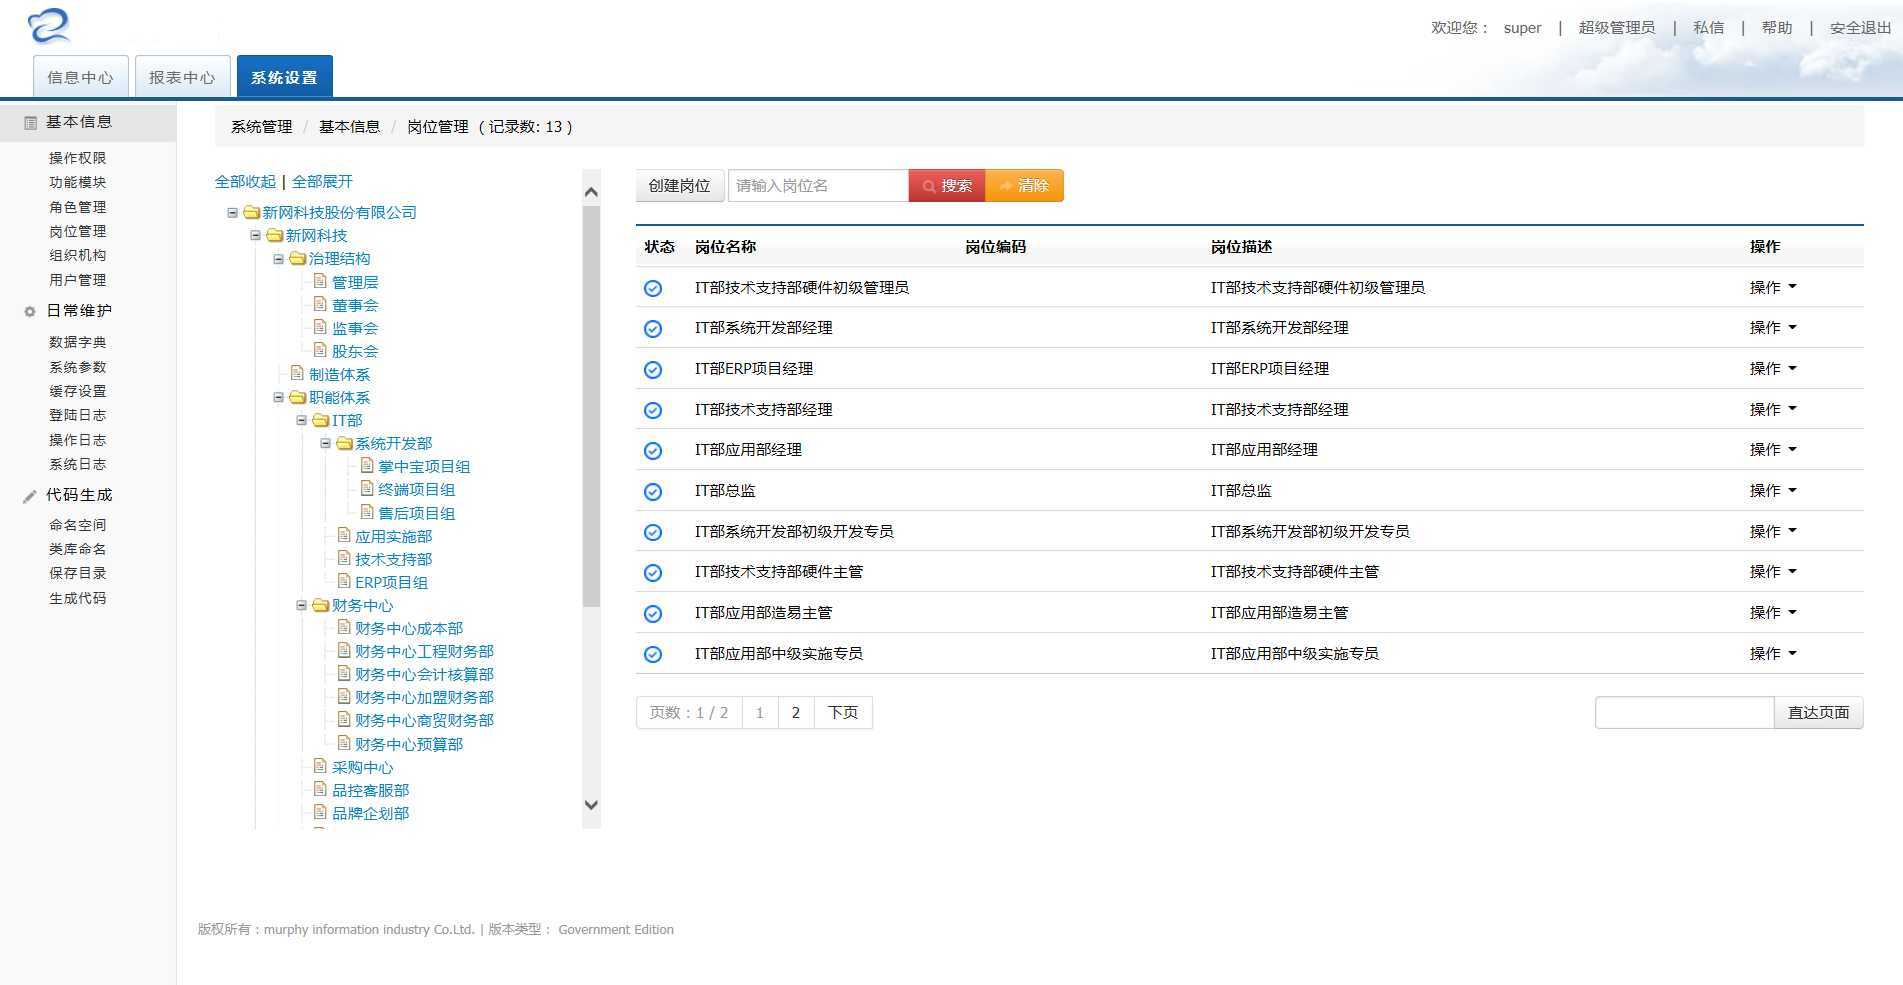Open 生成代码 in the sidebar menu
This screenshot has width=1903, height=985.
point(77,598)
